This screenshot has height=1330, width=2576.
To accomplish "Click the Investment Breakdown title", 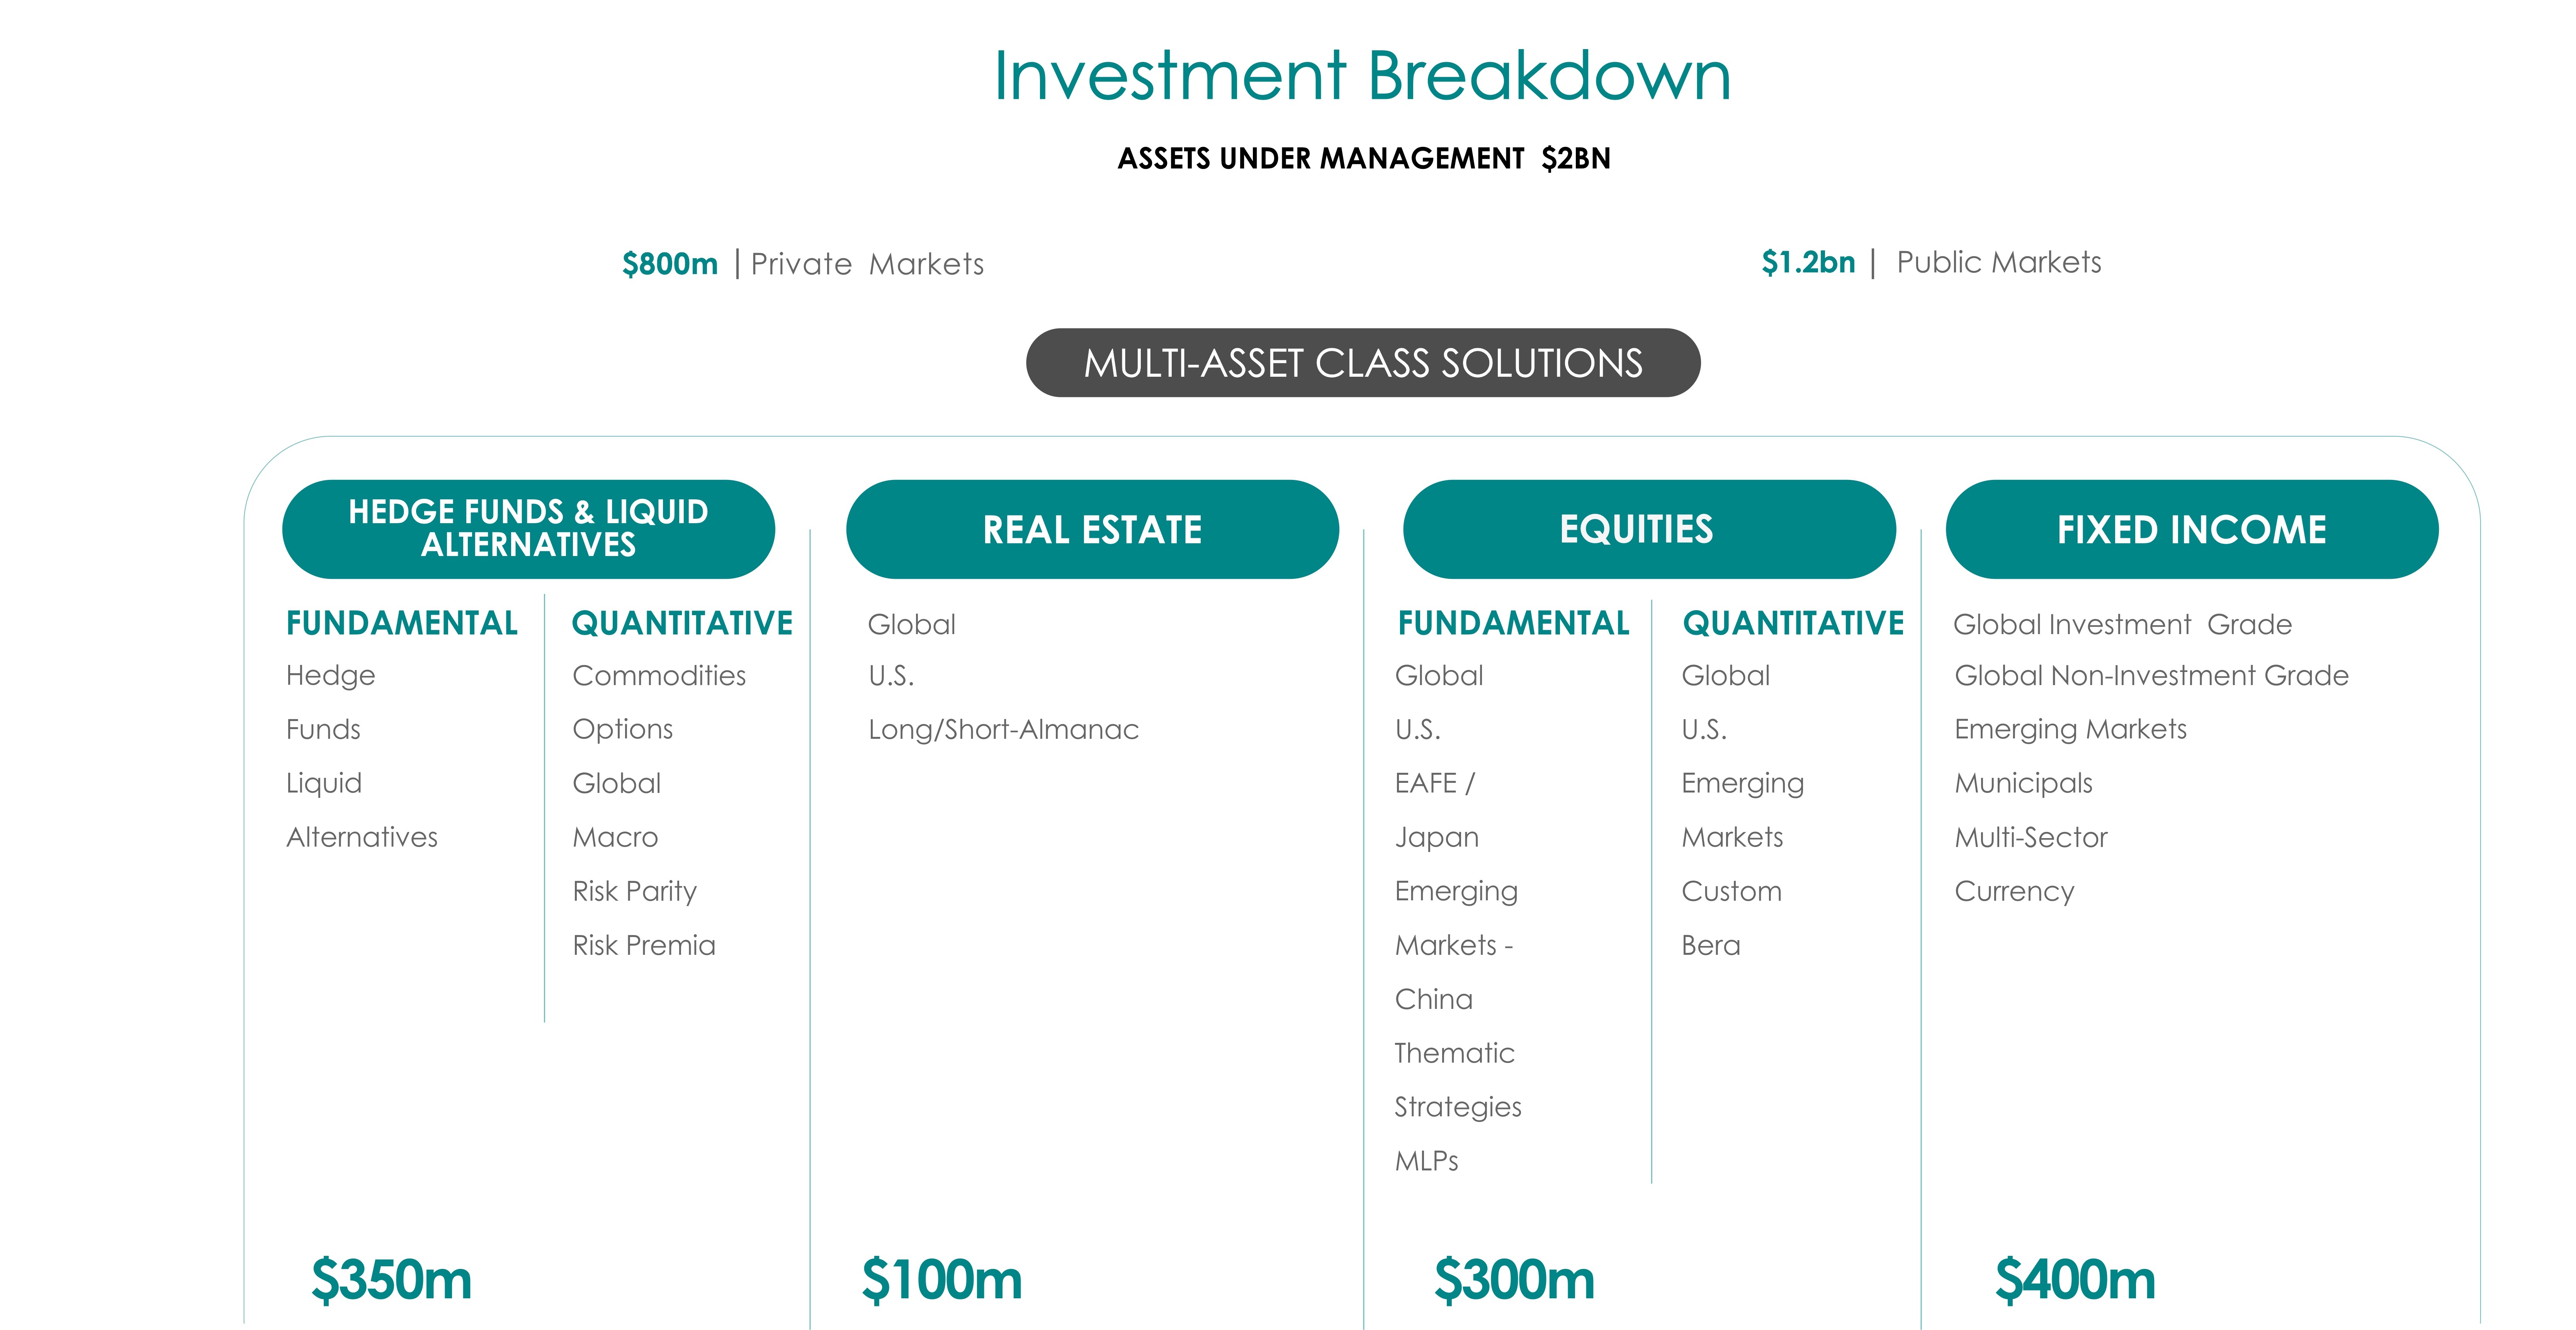I will [x=1362, y=76].
